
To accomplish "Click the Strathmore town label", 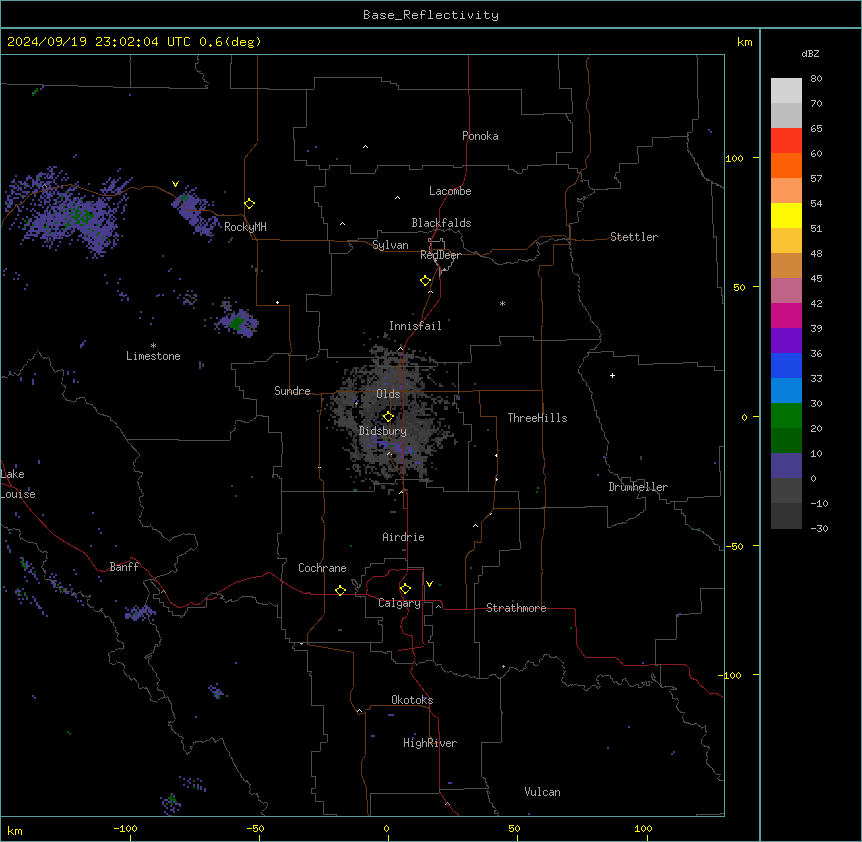I will click(x=516, y=608).
